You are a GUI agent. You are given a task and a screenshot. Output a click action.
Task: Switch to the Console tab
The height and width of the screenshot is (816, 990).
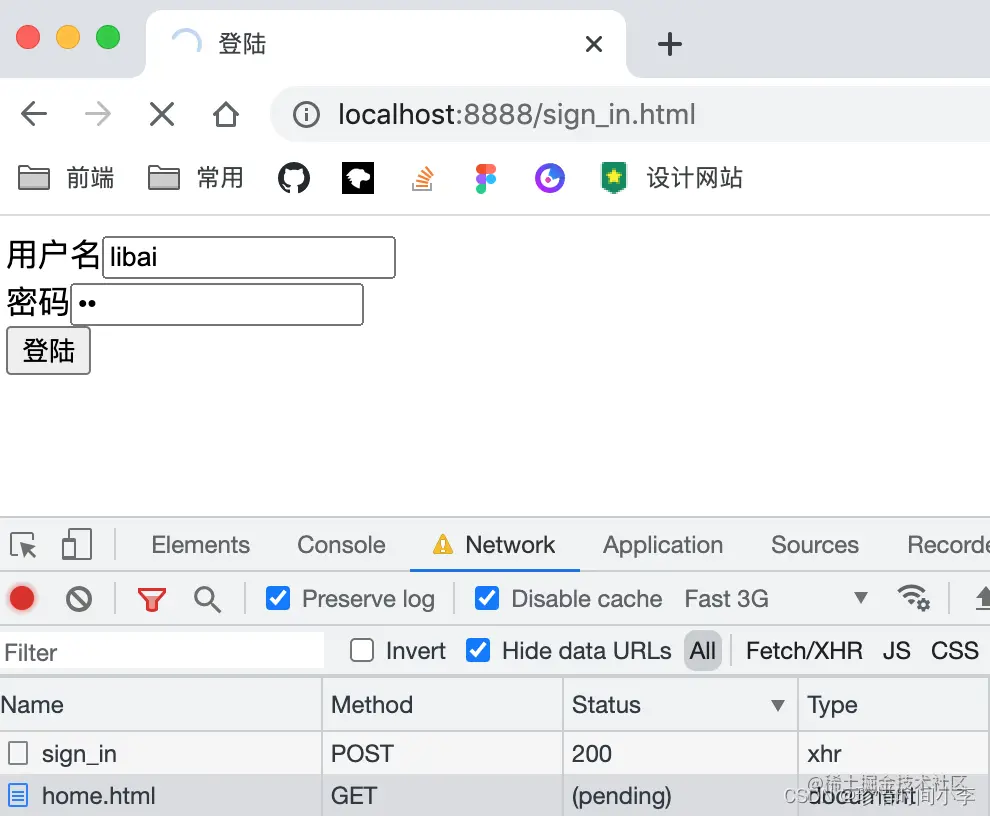tap(340, 544)
